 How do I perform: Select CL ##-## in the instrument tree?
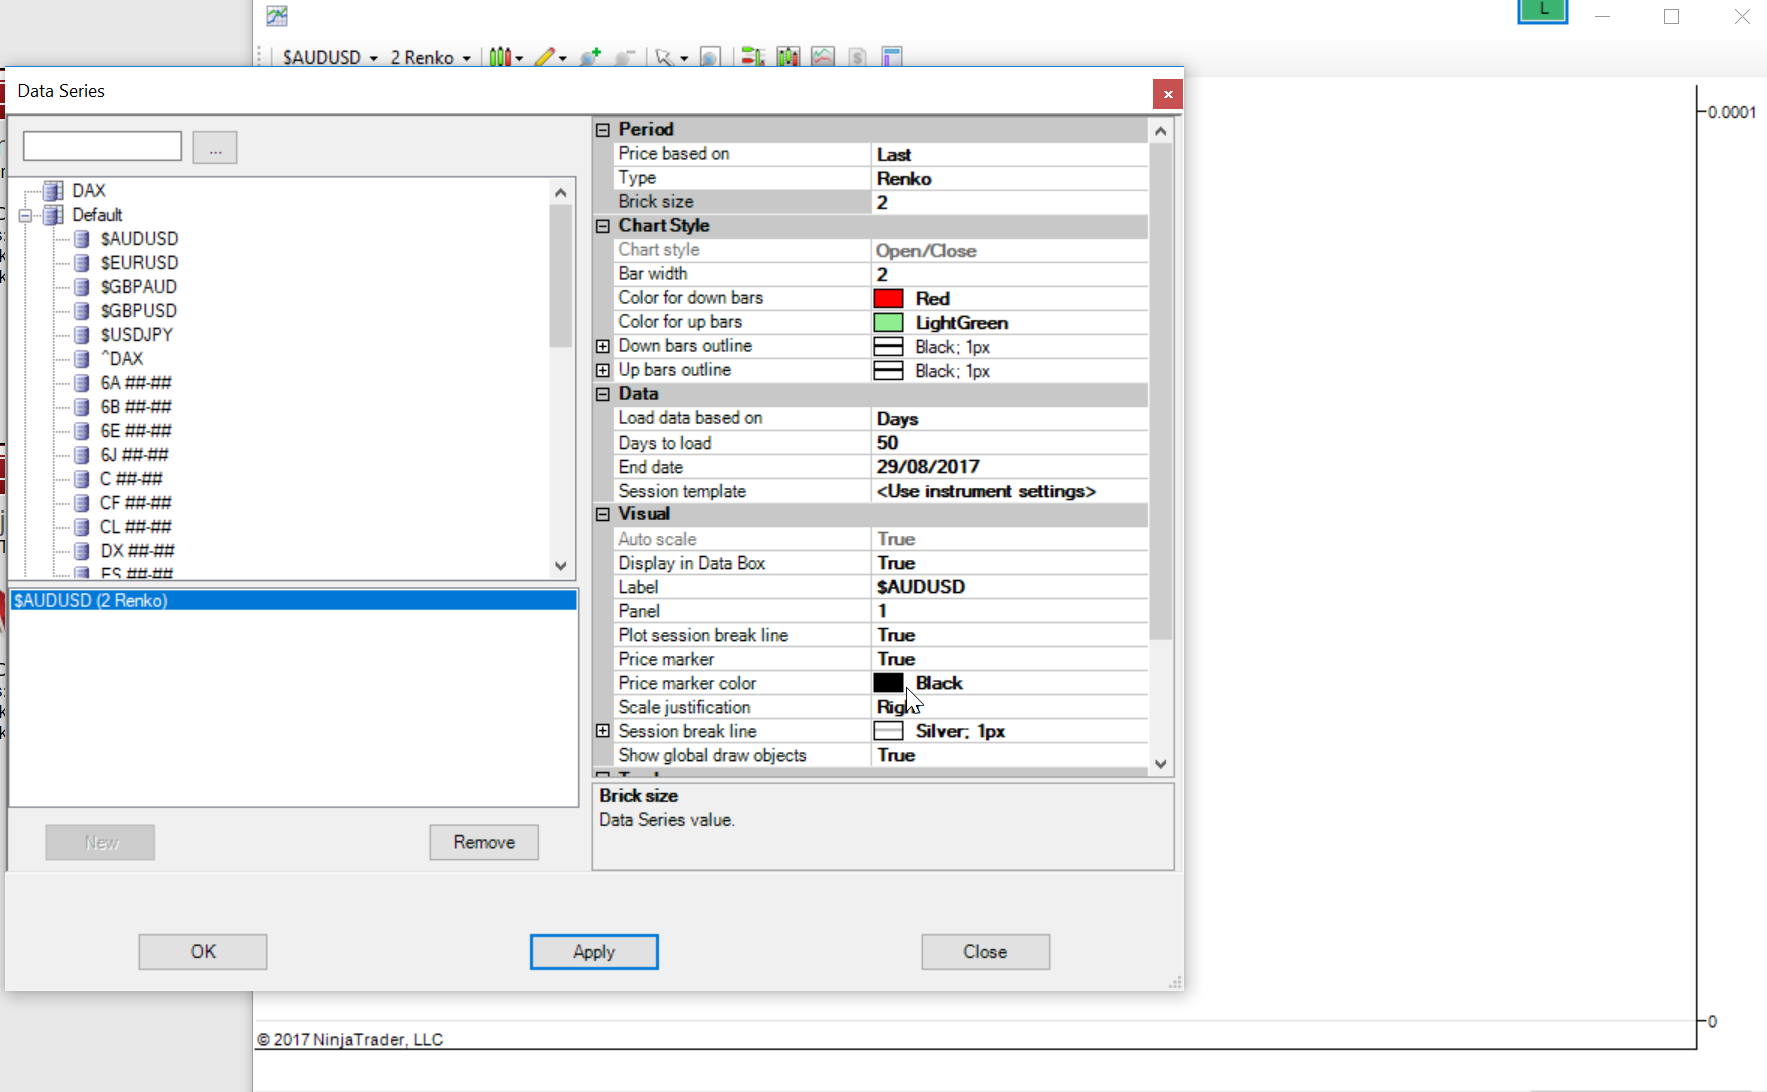tap(135, 527)
